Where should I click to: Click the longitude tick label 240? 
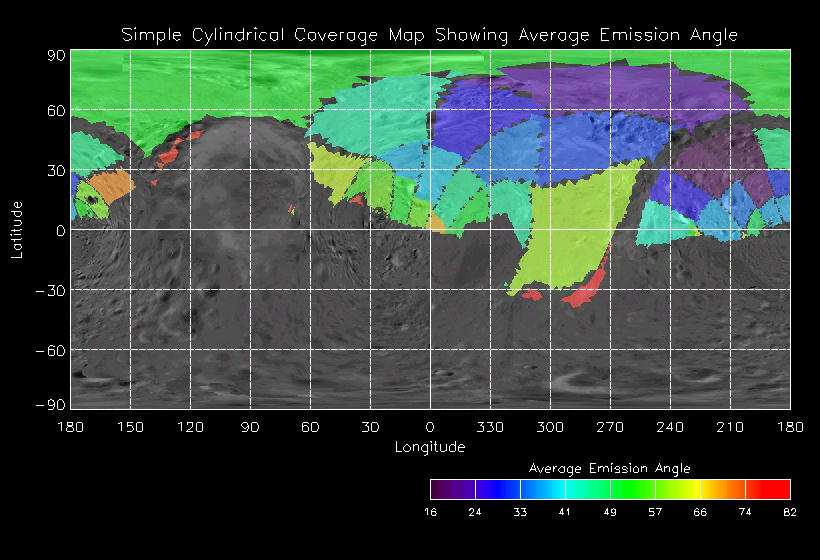[670, 427]
